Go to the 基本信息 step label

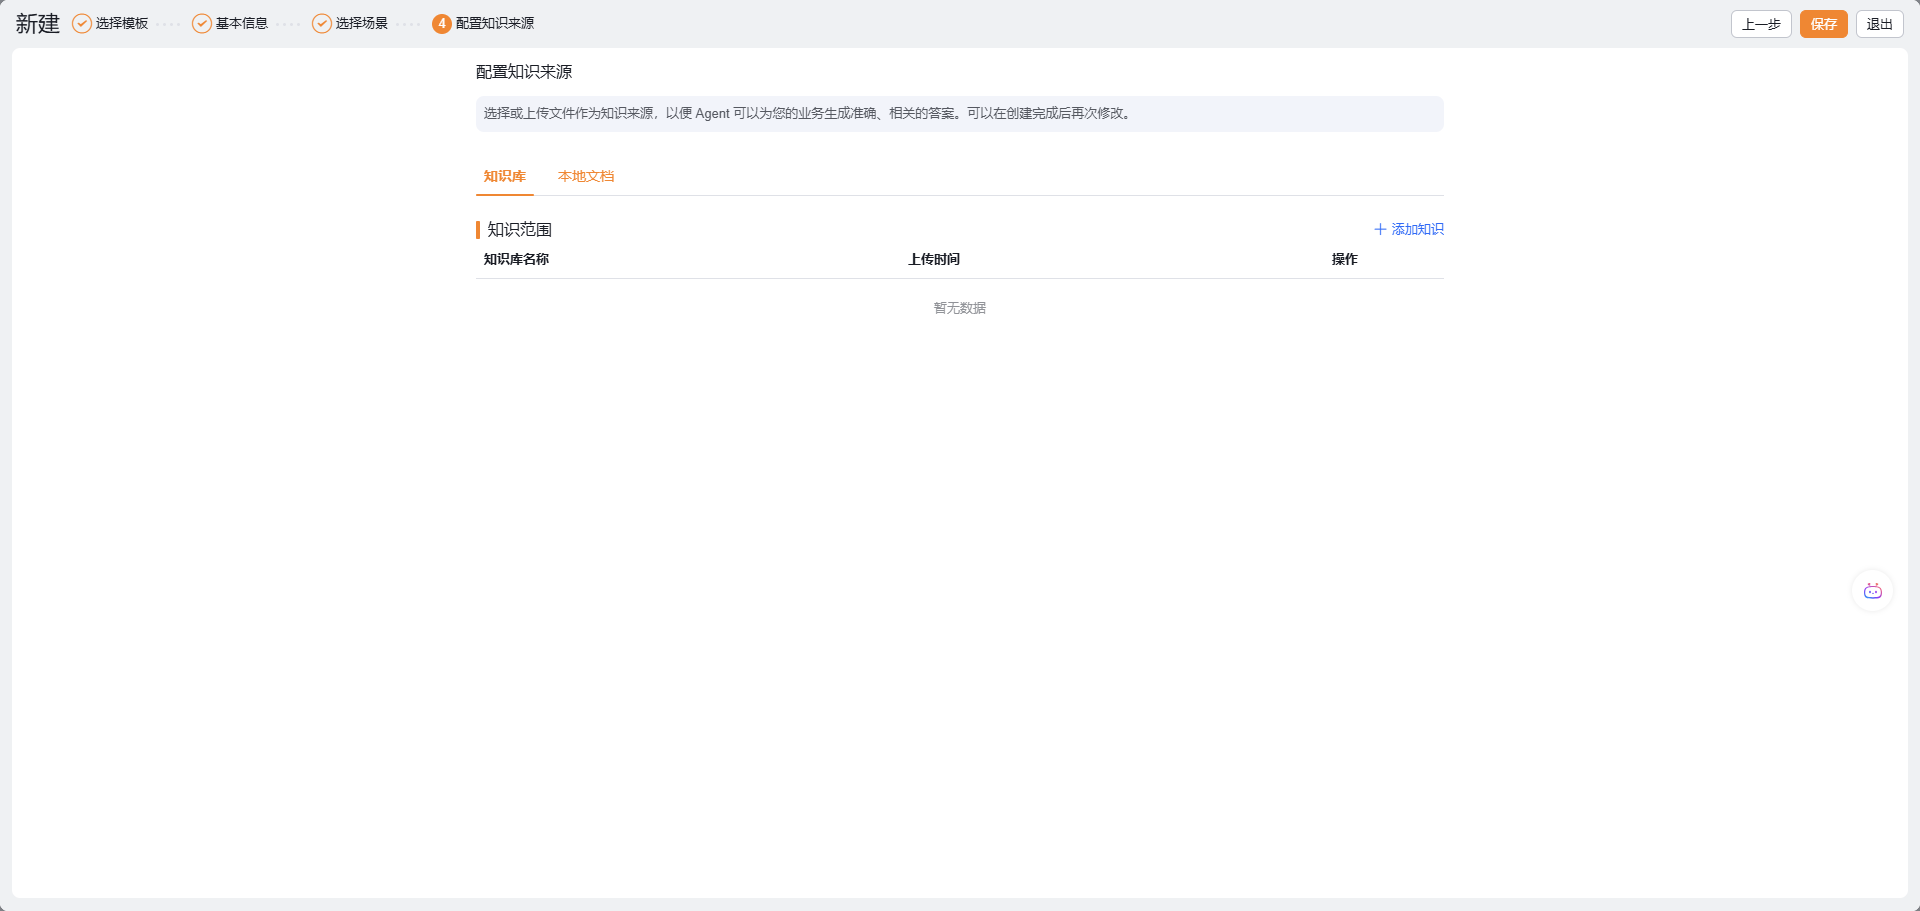(242, 24)
